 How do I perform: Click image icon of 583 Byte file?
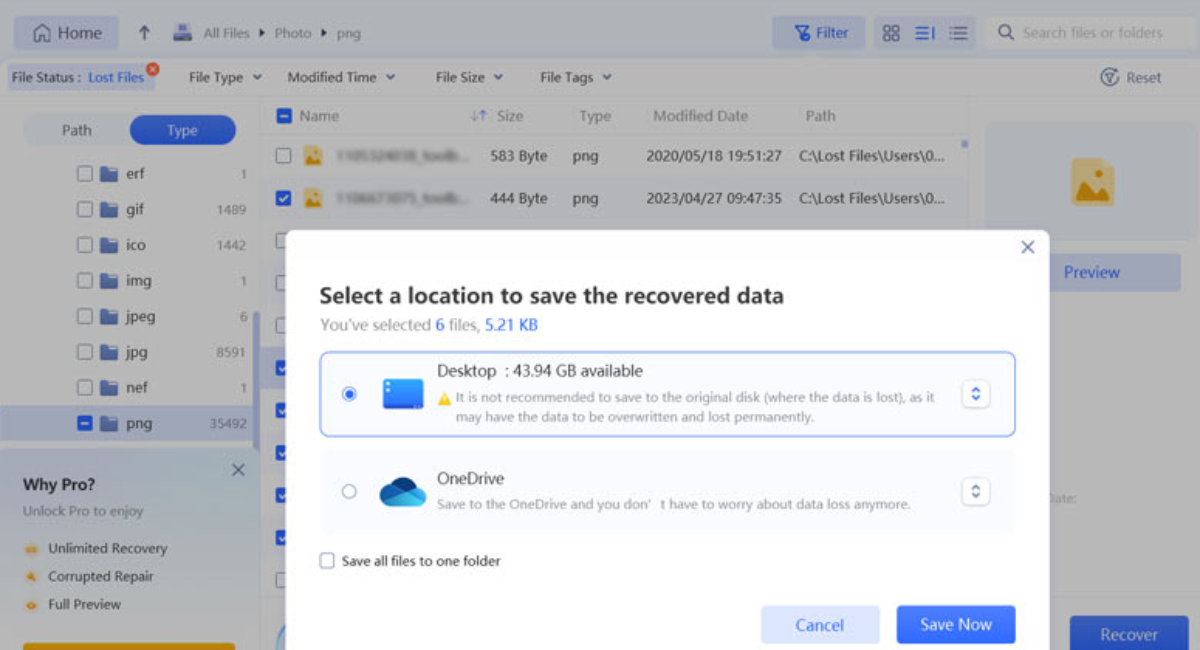(313, 156)
